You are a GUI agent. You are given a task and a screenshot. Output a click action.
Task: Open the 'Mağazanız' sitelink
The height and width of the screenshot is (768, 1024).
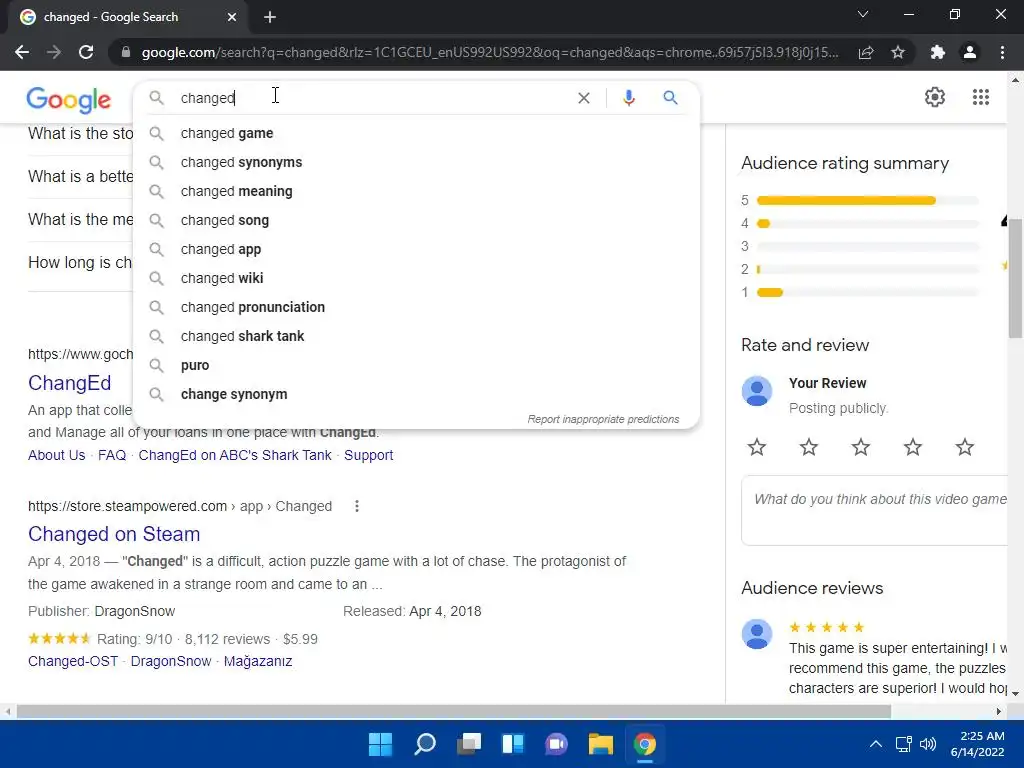click(258, 661)
